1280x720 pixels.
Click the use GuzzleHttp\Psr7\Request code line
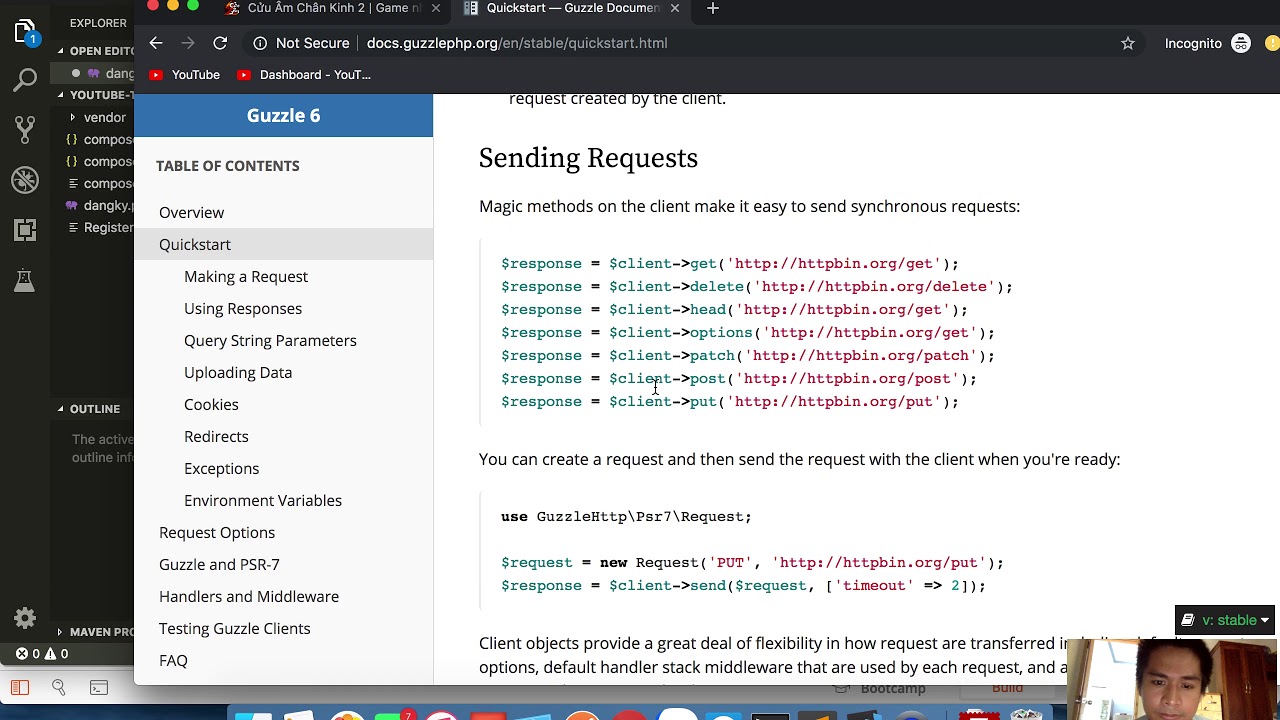(x=626, y=517)
